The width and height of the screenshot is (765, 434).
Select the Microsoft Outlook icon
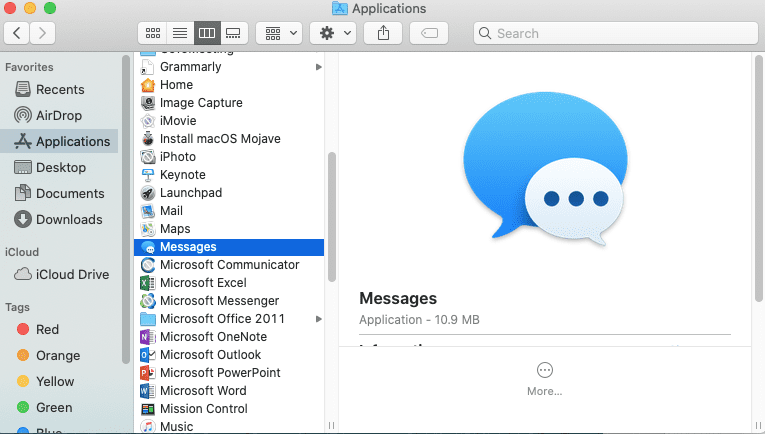(148, 355)
